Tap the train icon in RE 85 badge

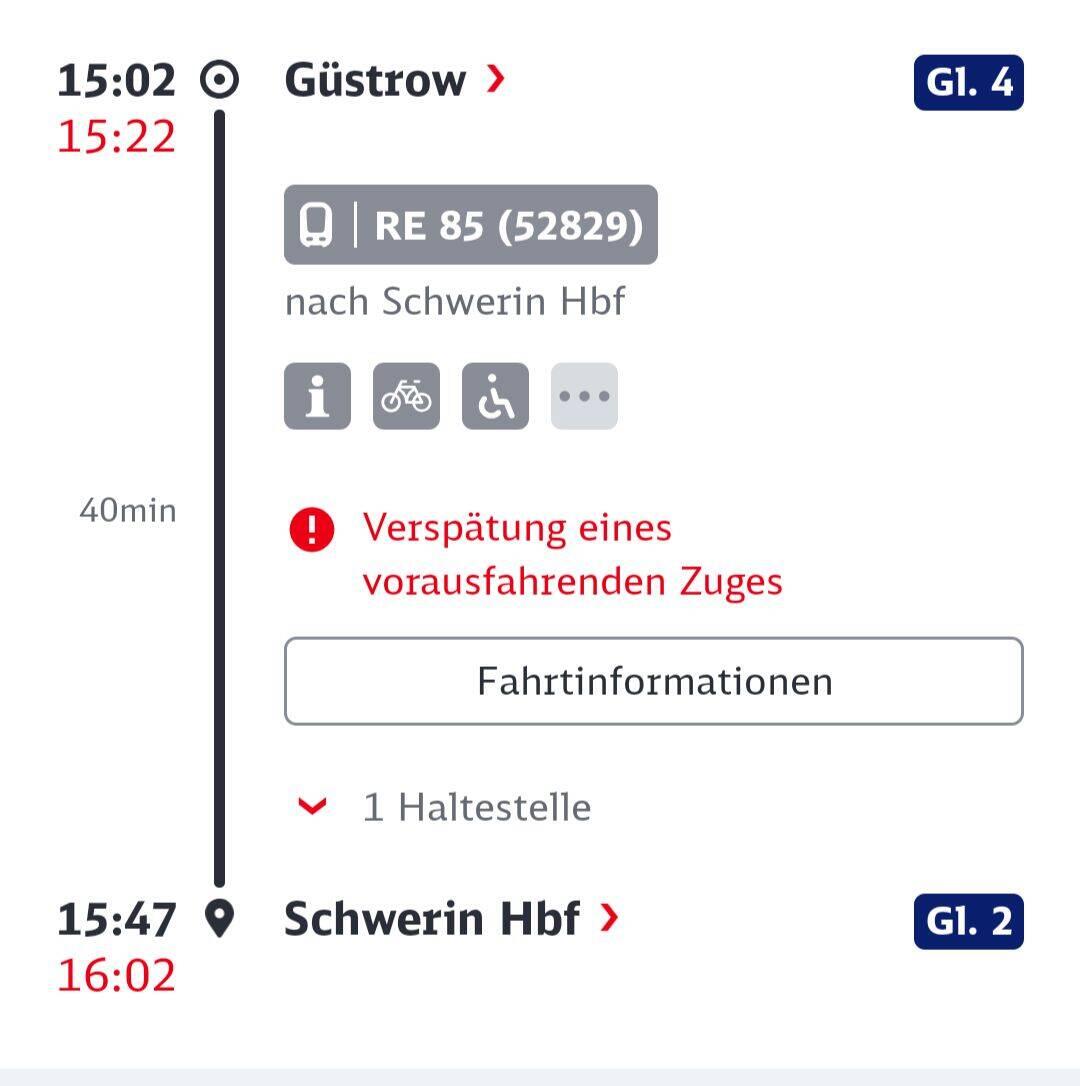pos(316,225)
